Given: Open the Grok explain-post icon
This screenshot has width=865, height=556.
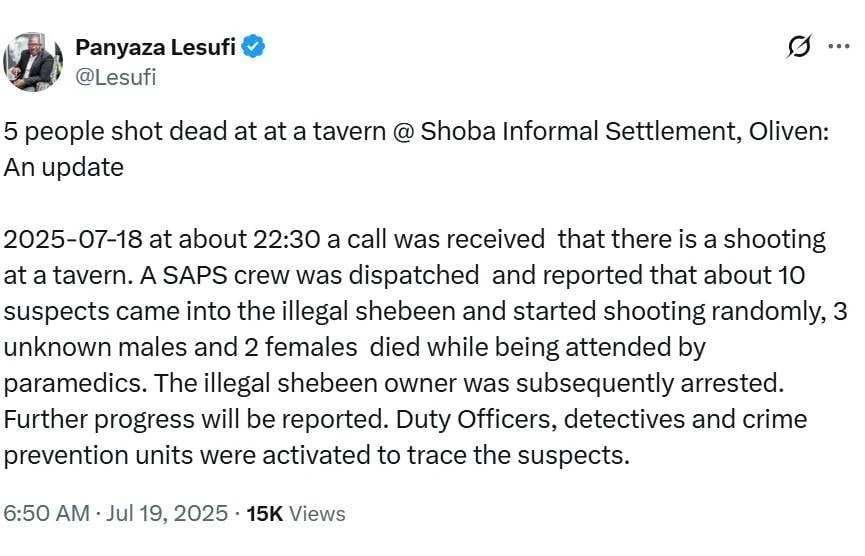Looking at the screenshot, I should pos(799,46).
